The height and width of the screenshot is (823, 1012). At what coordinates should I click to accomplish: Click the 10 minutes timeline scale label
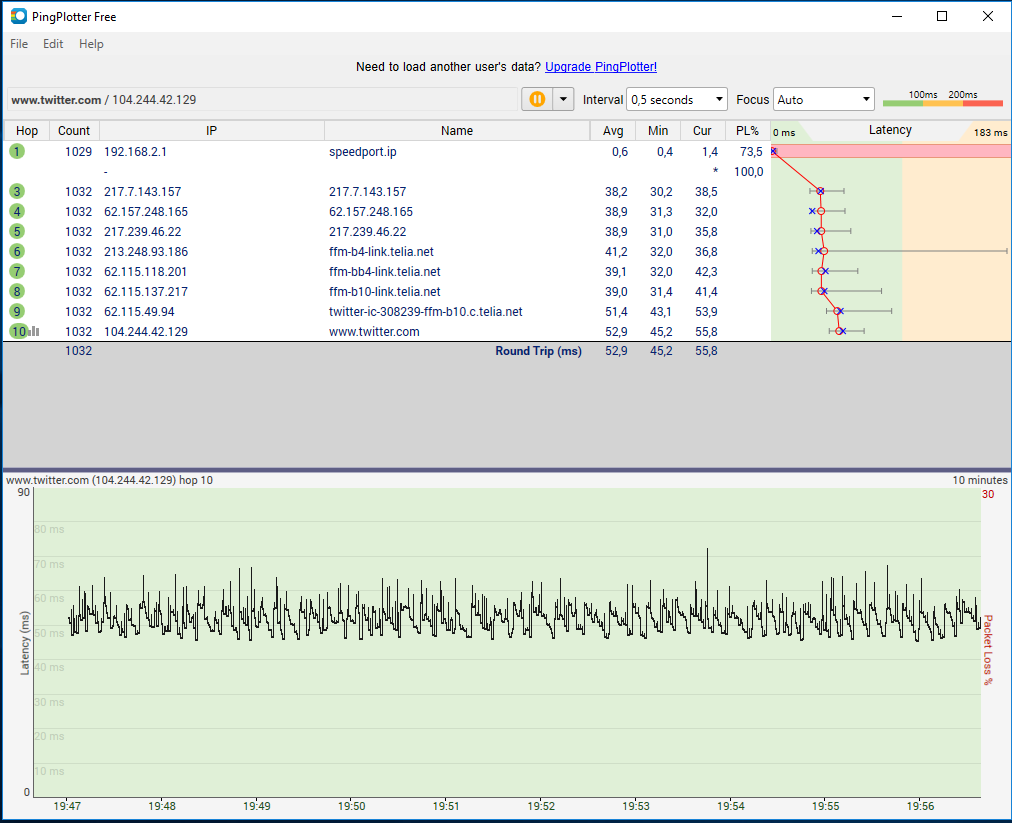[x=980, y=480]
